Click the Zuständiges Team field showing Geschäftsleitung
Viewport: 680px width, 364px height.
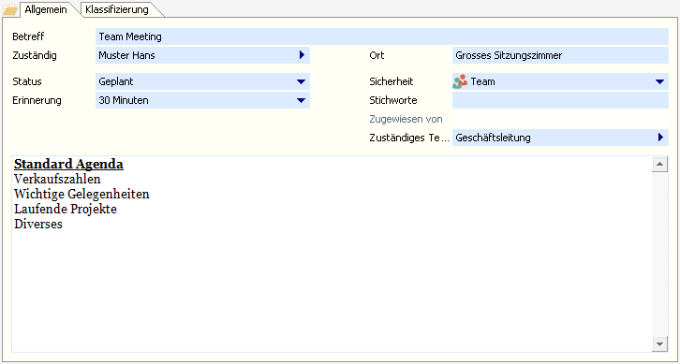coord(560,138)
